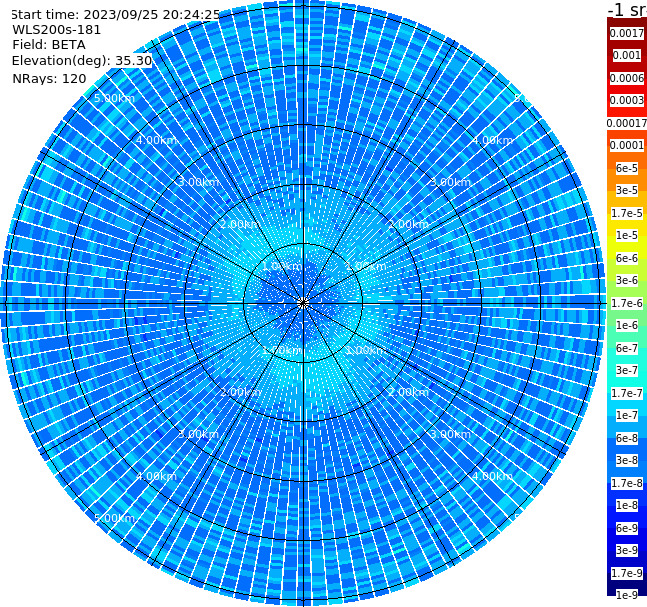
Task: Click the lower-left 3.00km range label
Action: coord(198,434)
